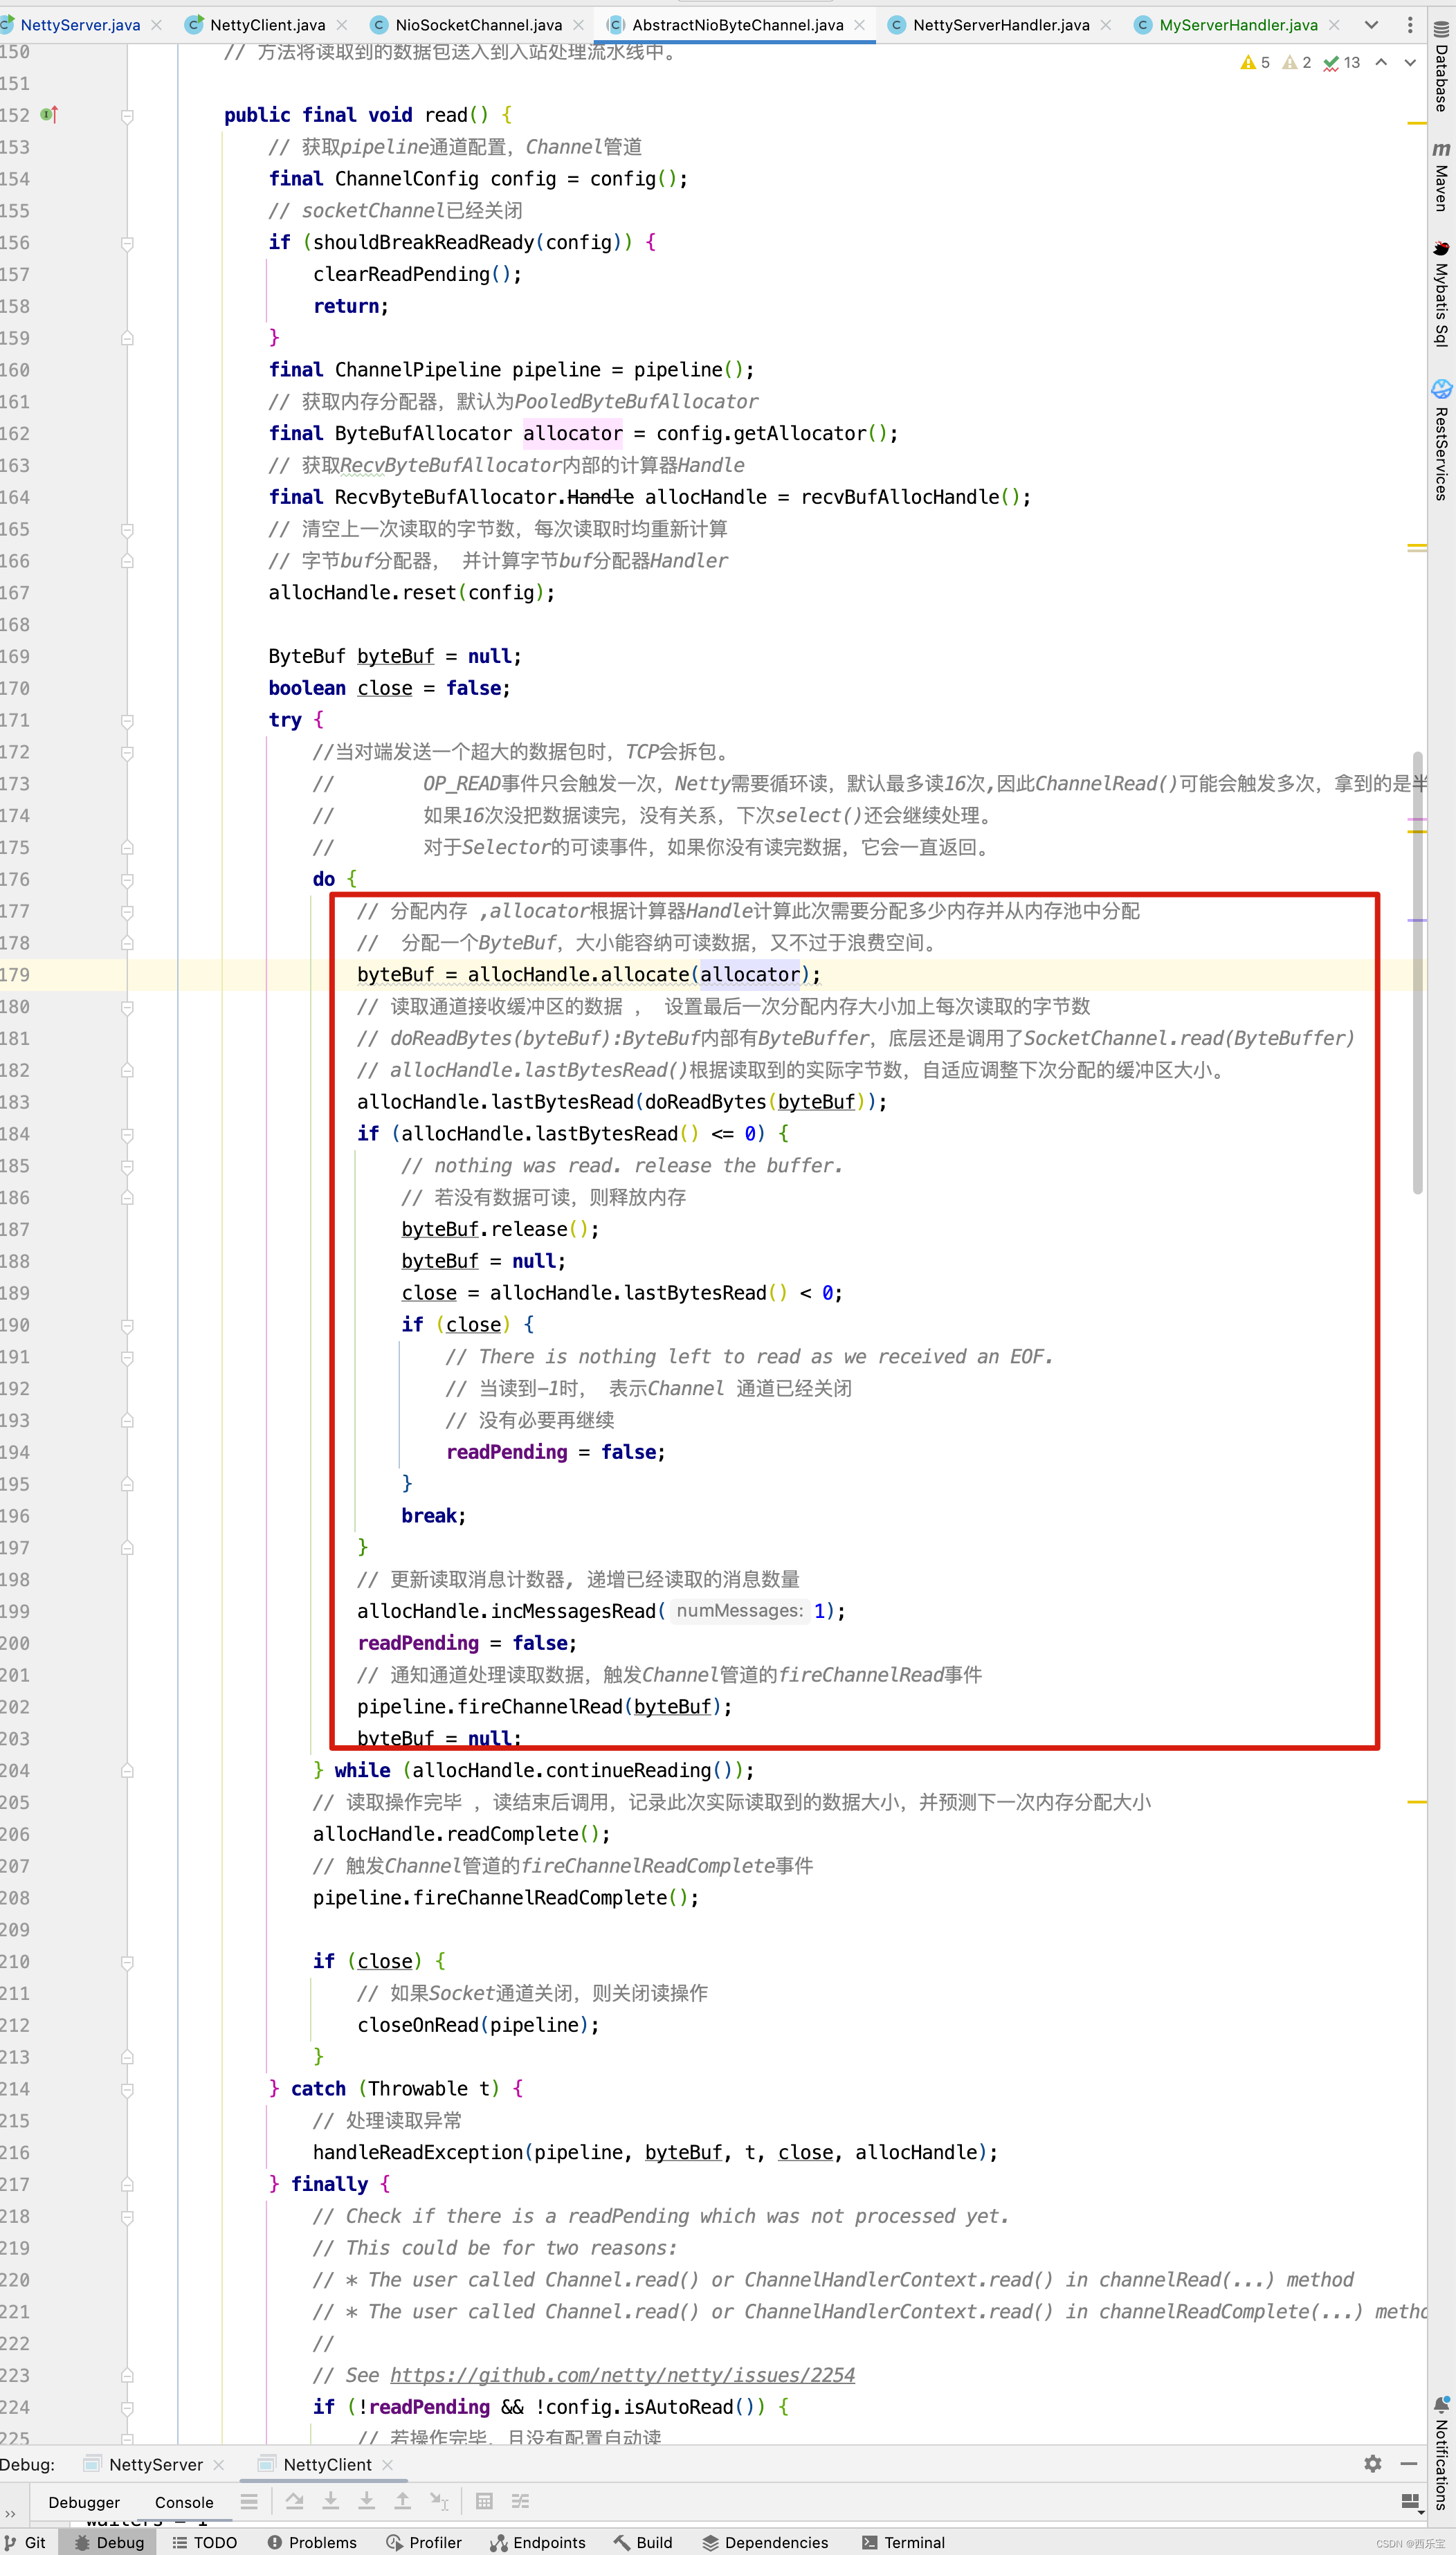Close the NettyServer debug session tab
This screenshot has width=1456, height=2555.
coord(219,2464)
